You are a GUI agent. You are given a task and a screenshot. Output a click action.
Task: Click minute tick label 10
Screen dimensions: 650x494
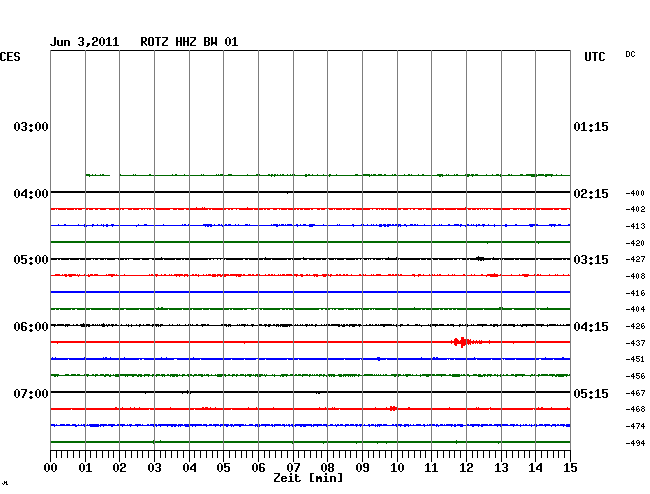[397, 468]
